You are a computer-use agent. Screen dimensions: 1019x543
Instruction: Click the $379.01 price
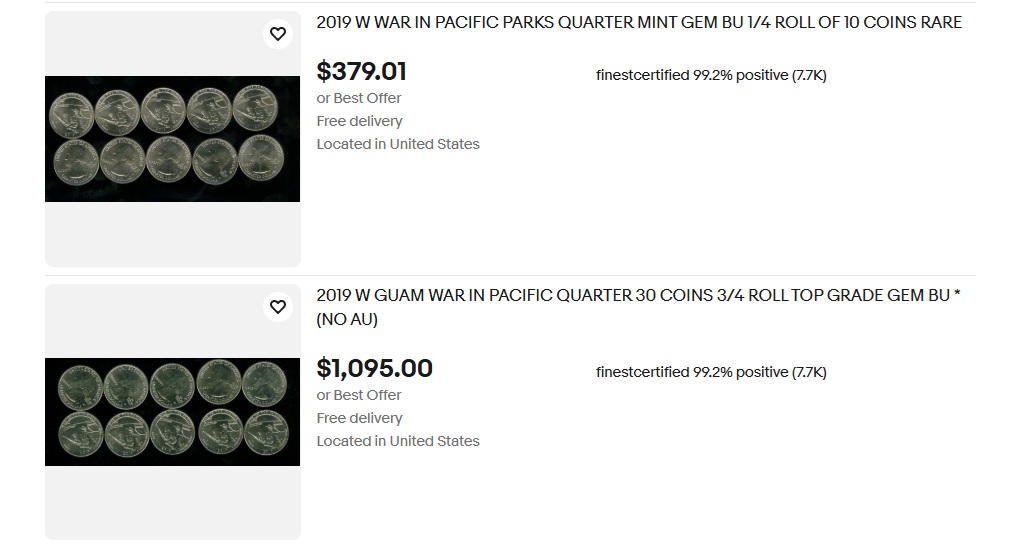click(x=361, y=72)
